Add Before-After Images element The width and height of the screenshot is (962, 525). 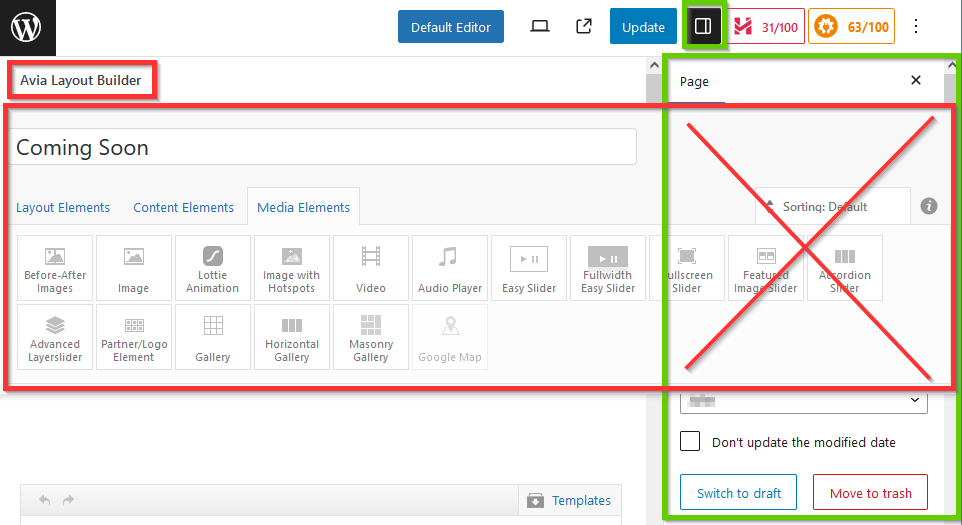[x=55, y=268]
